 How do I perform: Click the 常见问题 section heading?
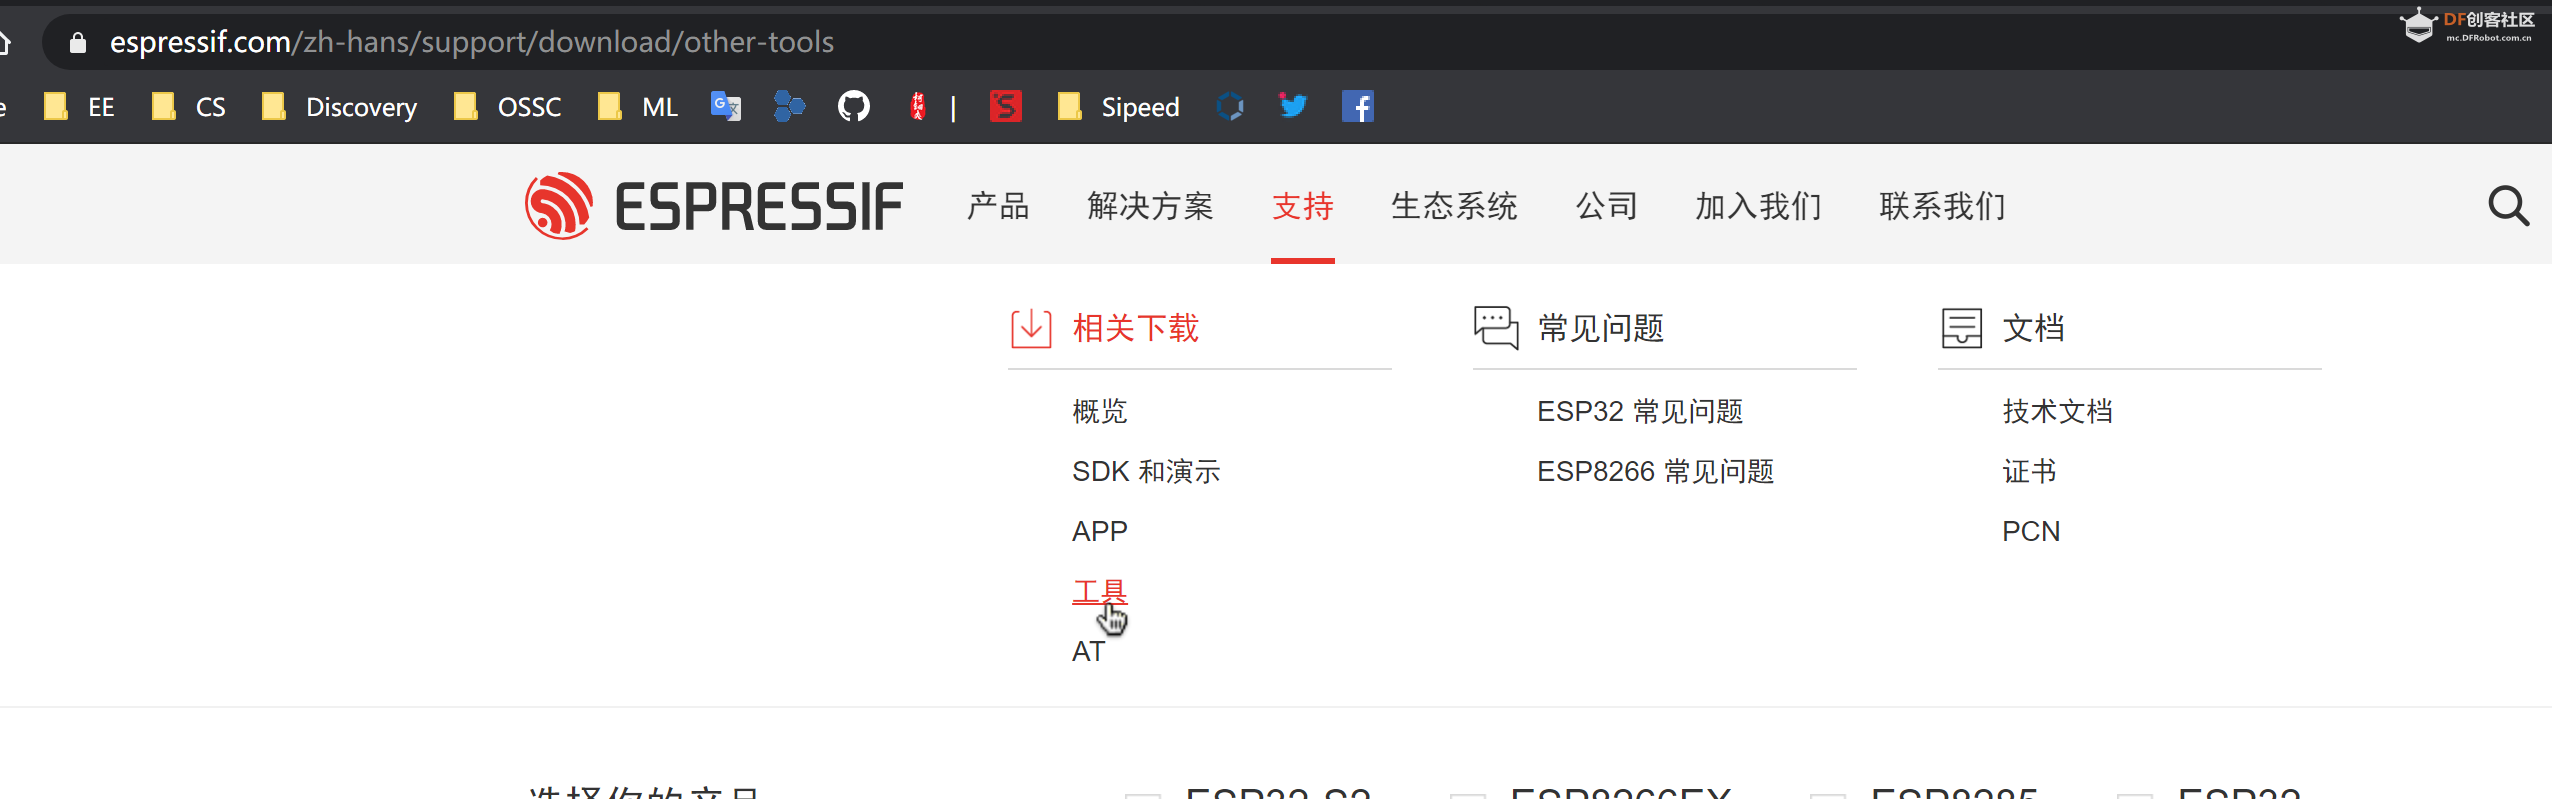(x=1600, y=328)
